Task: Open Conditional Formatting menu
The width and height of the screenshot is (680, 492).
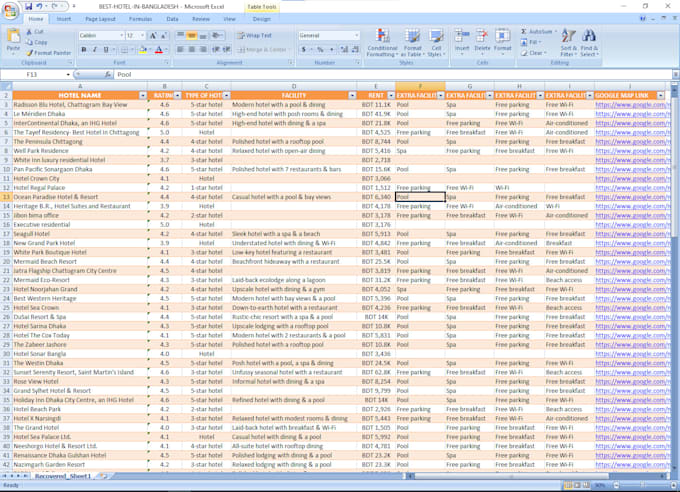Action: [x=382, y=43]
